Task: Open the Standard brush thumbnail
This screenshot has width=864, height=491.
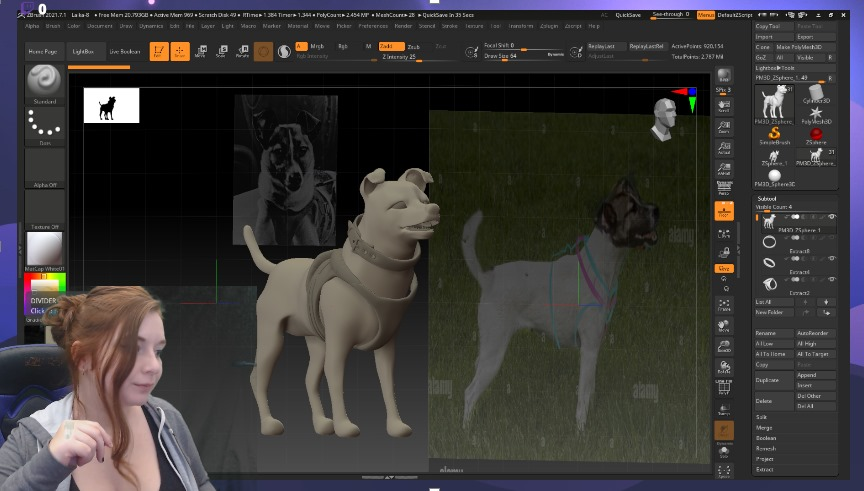Action: pyautogui.click(x=45, y=84)
